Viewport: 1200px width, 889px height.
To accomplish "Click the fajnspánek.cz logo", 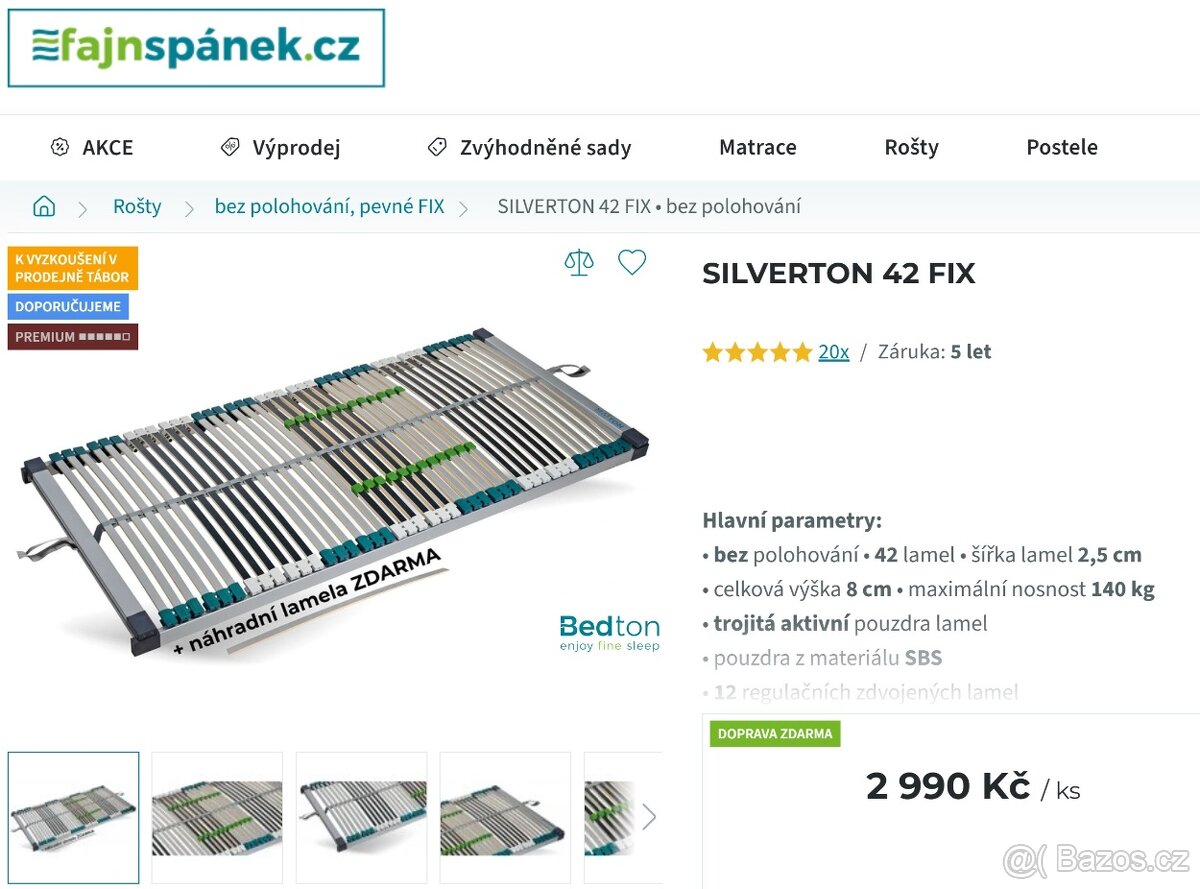I will [x=196, y=48].
